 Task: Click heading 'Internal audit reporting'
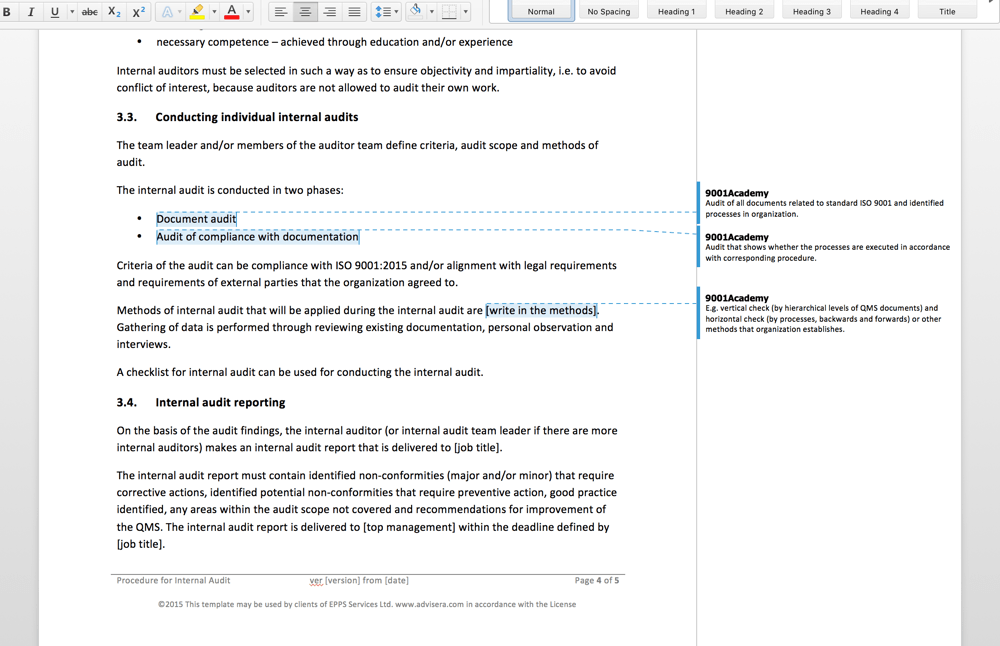coord(220,402)
